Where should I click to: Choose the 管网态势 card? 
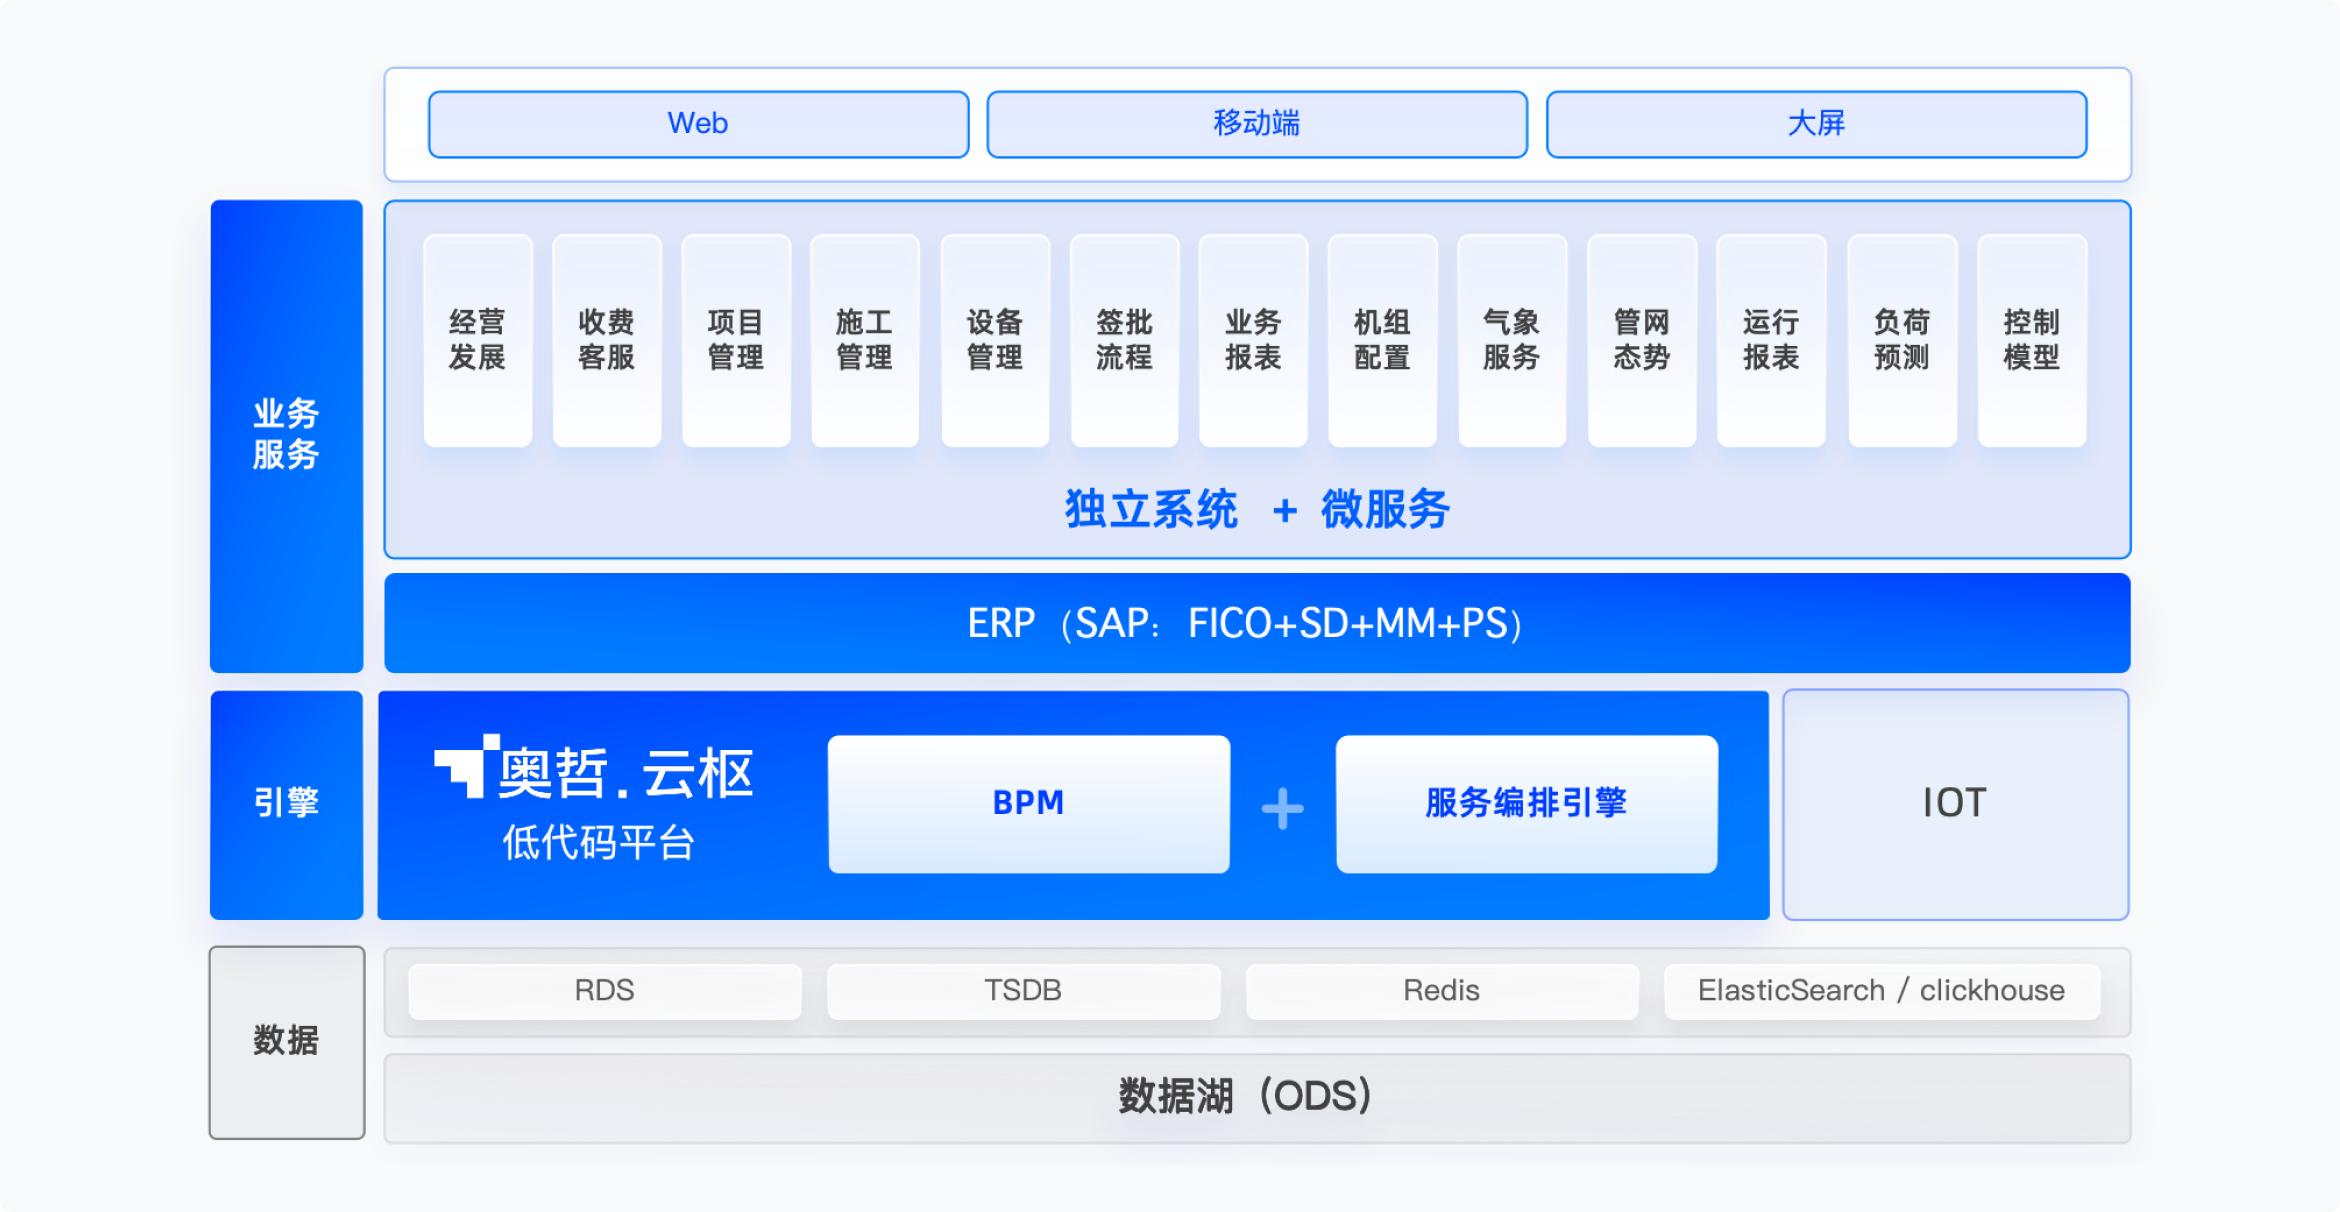coord(1642,340)
